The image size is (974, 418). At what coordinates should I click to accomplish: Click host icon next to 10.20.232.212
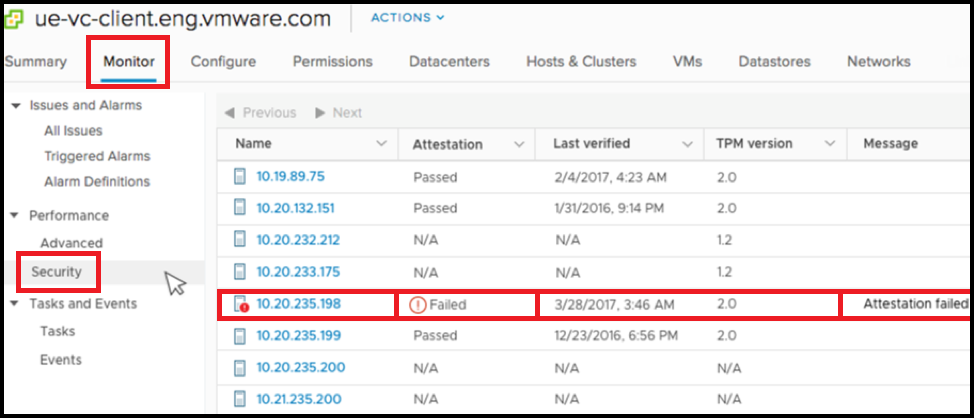pyautogui.click(x=239, y=240)
